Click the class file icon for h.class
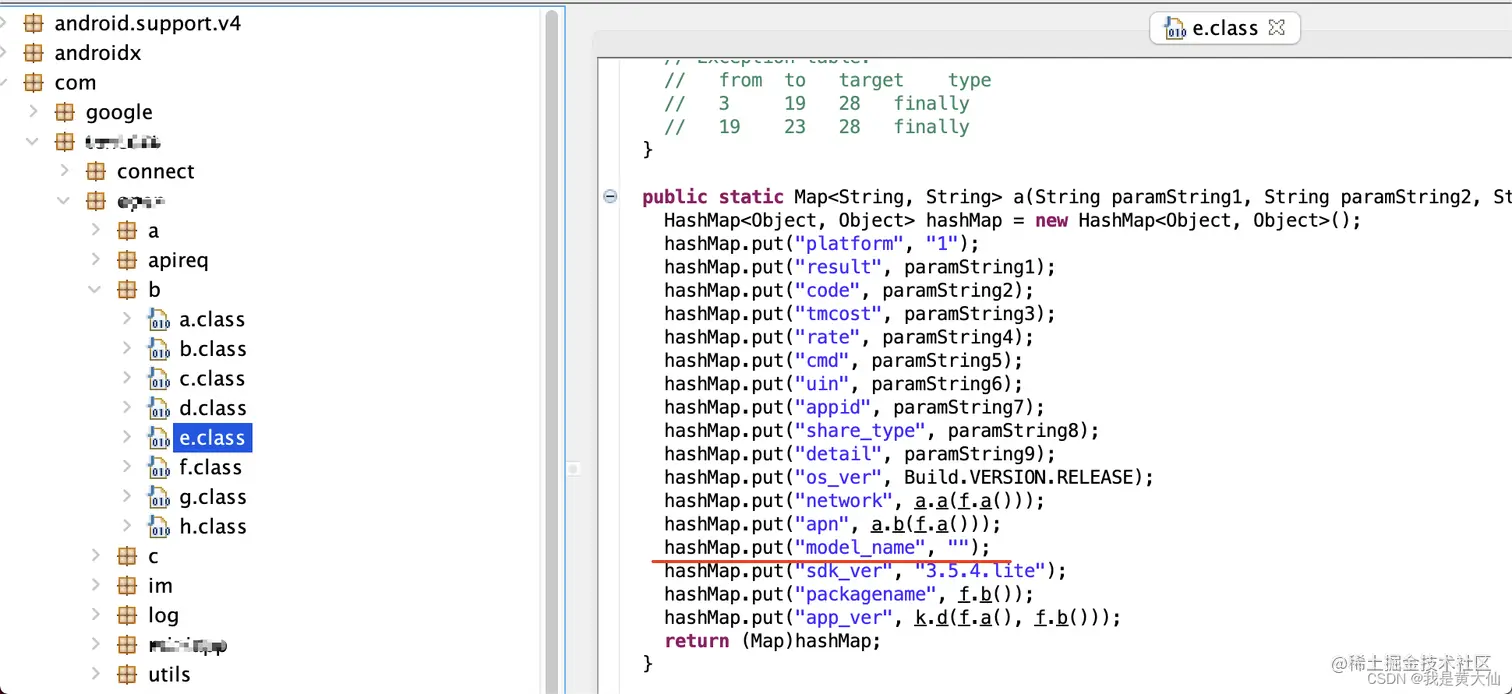 (x=159, y=526)
